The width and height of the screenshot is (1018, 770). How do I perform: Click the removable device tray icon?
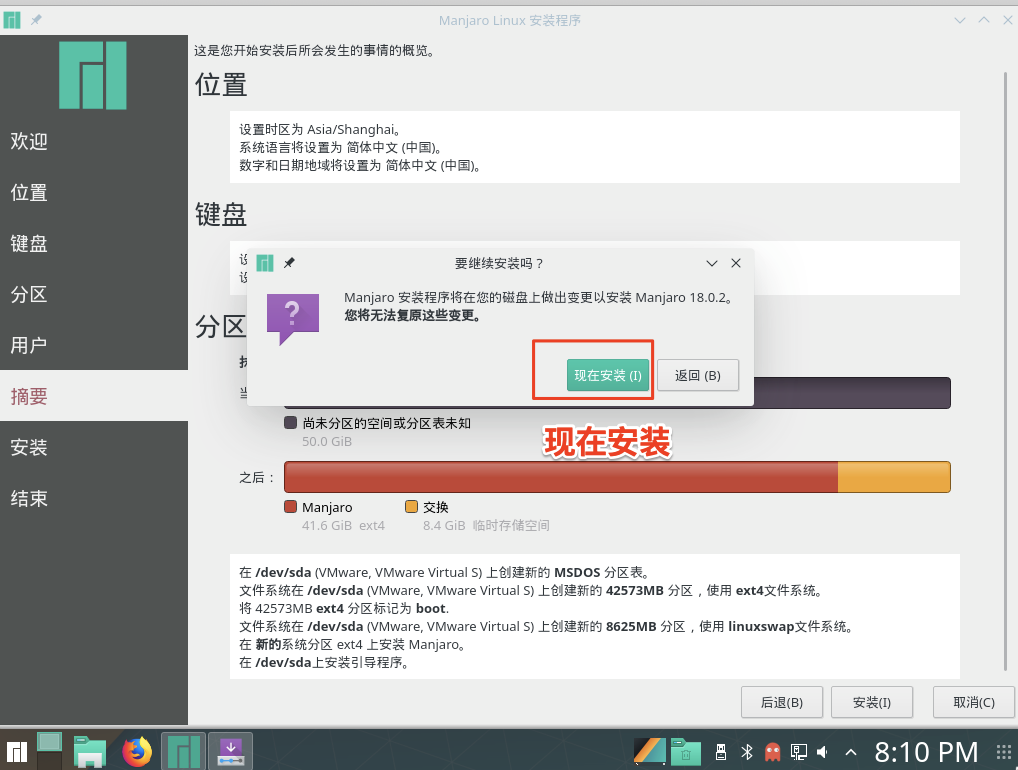coord(721,752)
